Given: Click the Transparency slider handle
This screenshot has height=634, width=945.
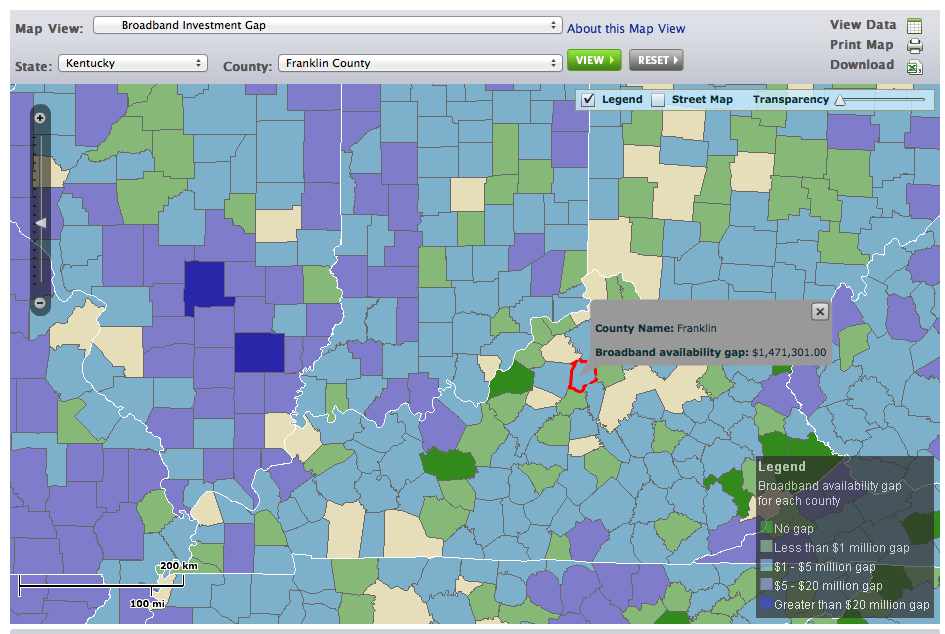Looking at the screenshot, I should (840, 100).
